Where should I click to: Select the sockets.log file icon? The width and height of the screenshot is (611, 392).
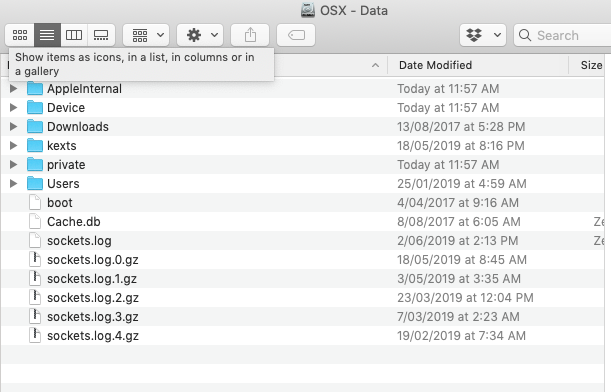(35, 241)
